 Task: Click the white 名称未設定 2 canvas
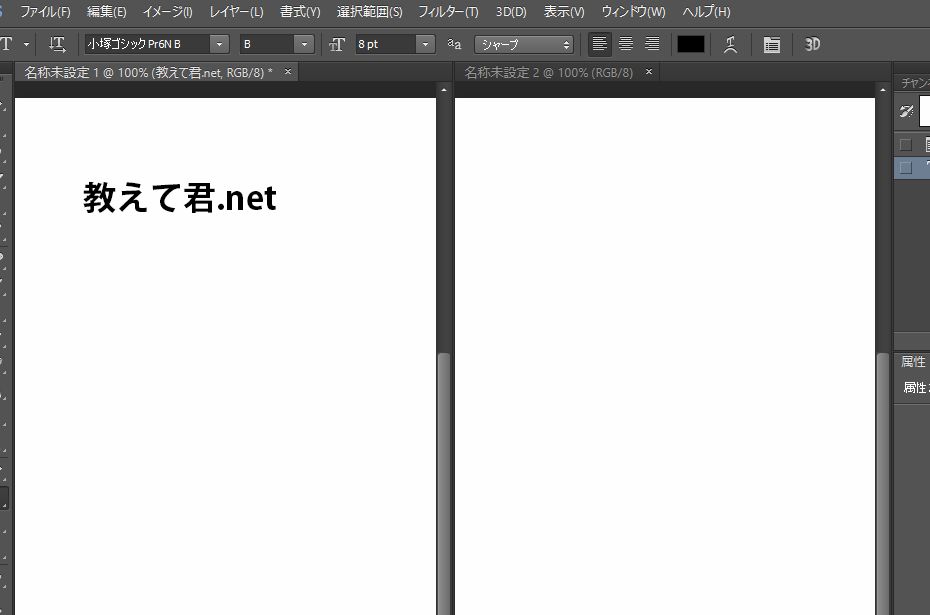coord(664,356)
